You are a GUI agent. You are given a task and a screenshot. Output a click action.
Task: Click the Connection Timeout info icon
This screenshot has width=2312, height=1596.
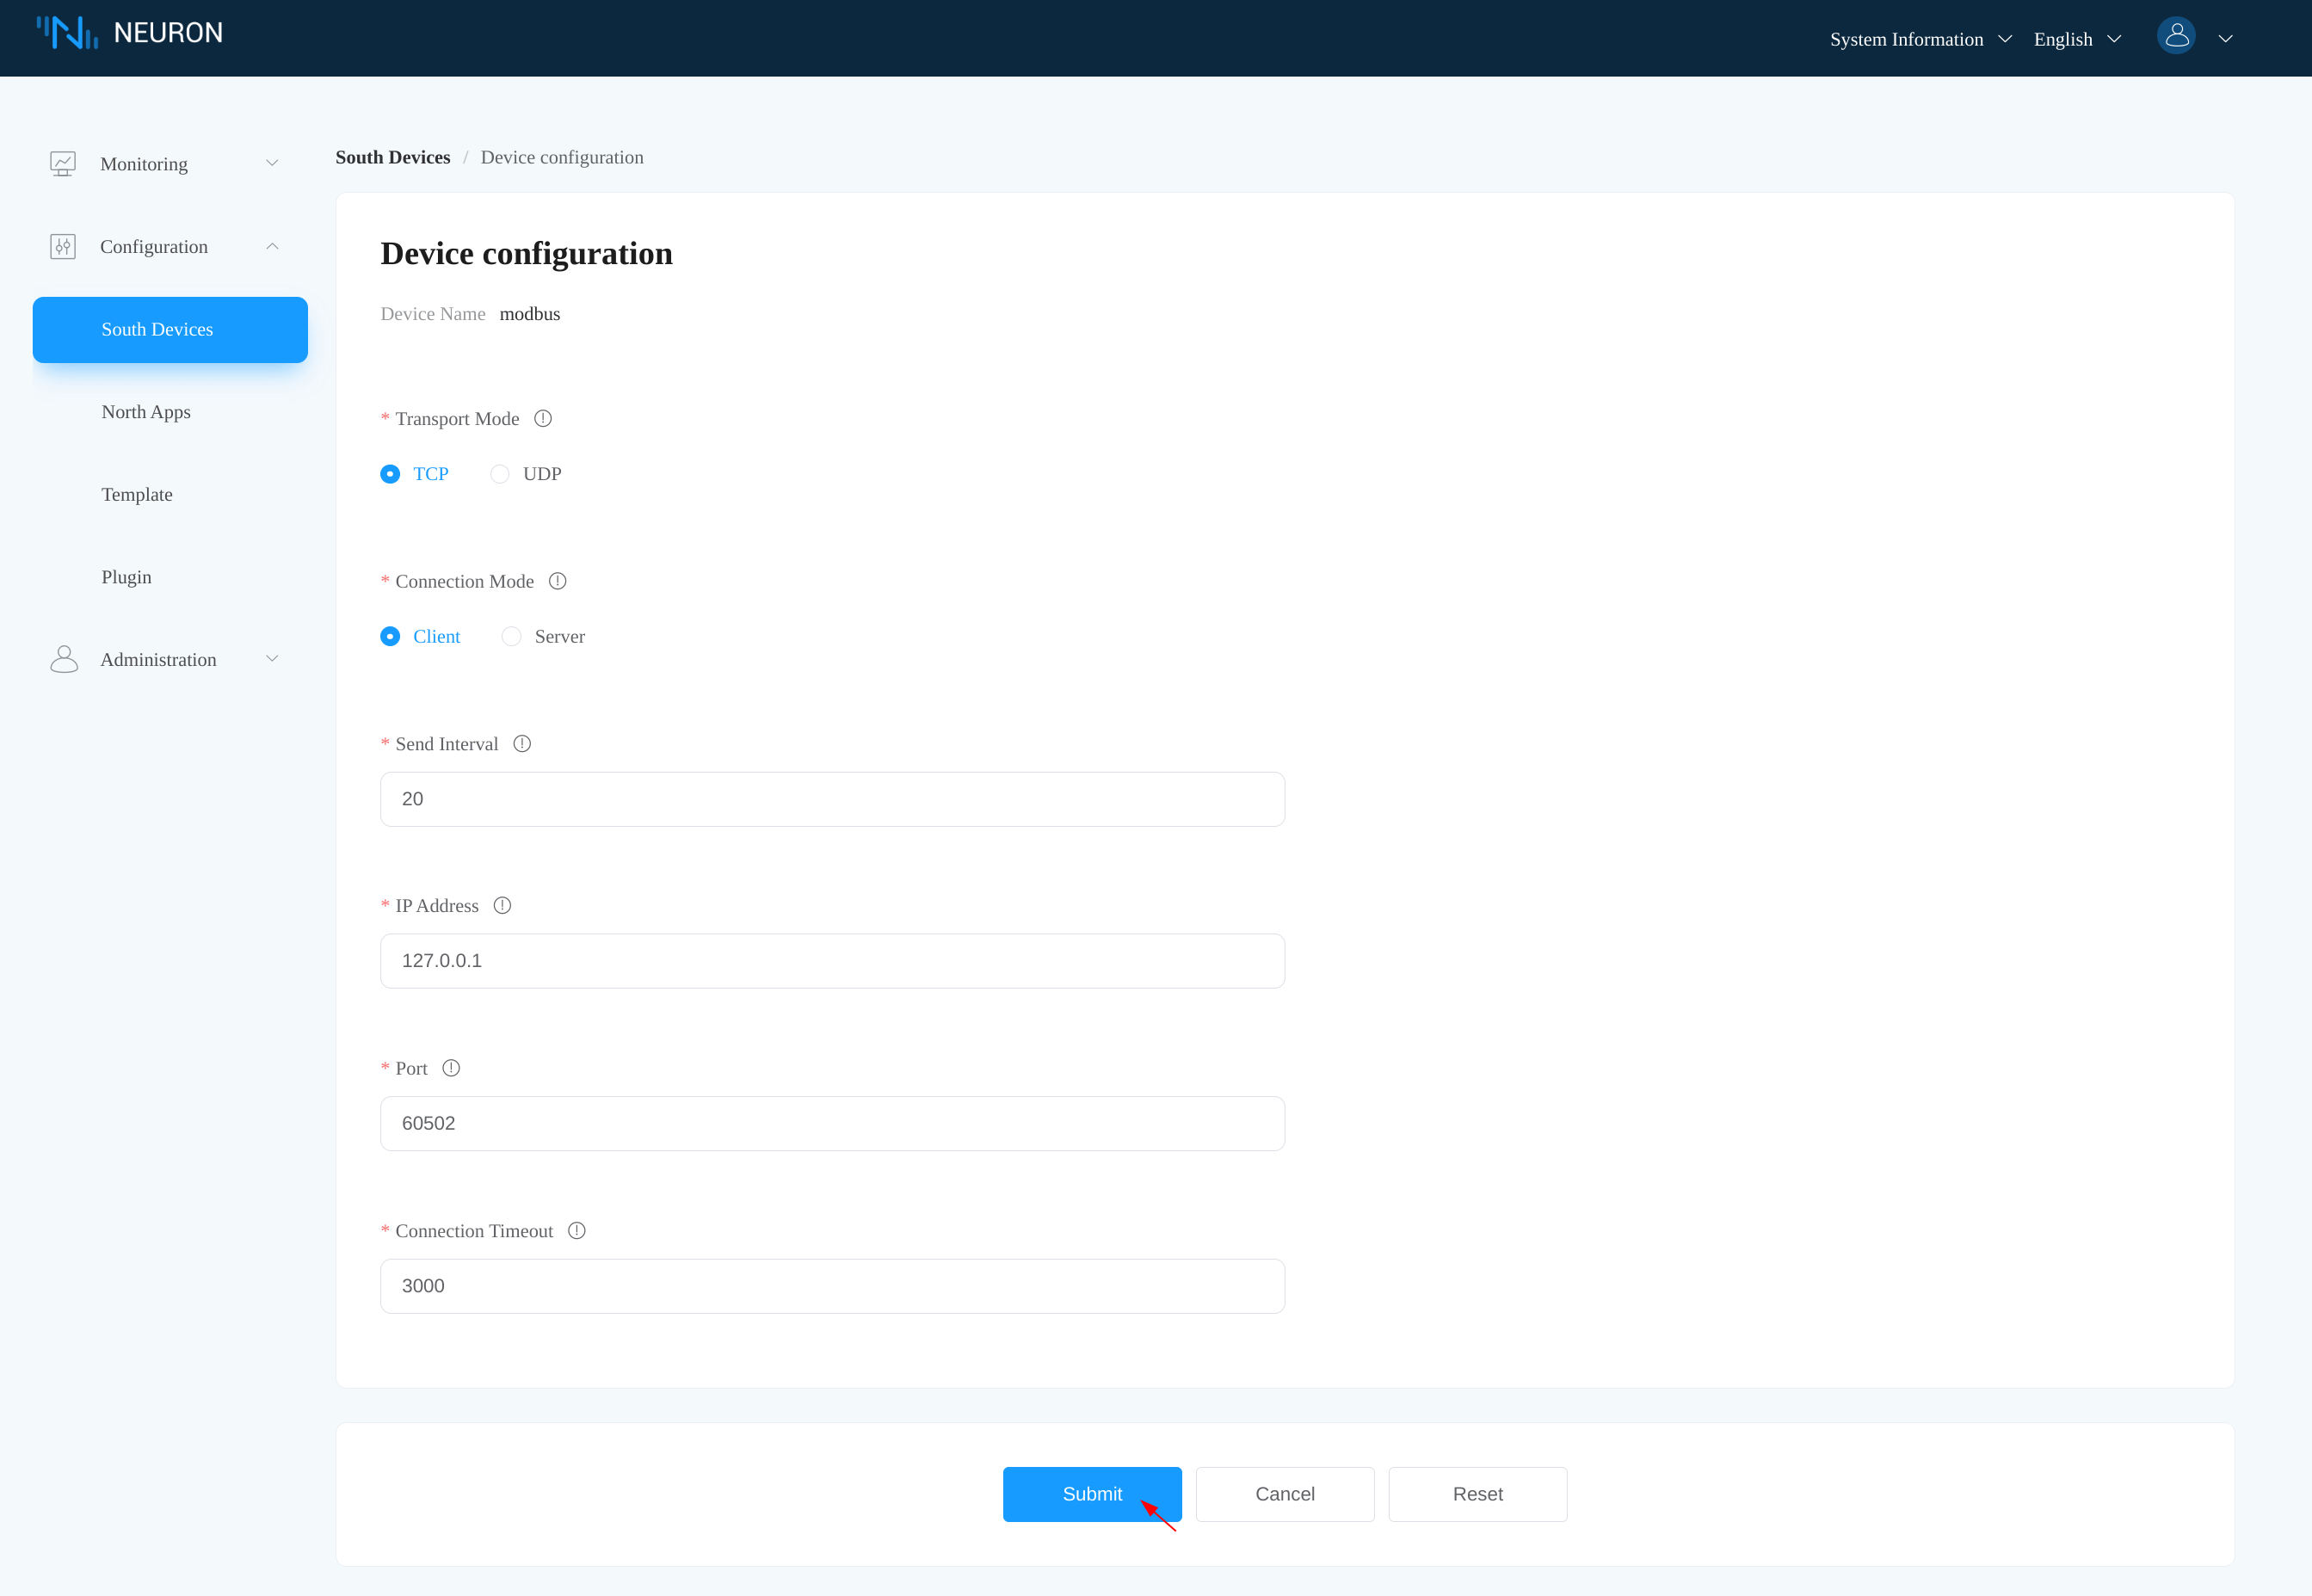point(577,1231)
